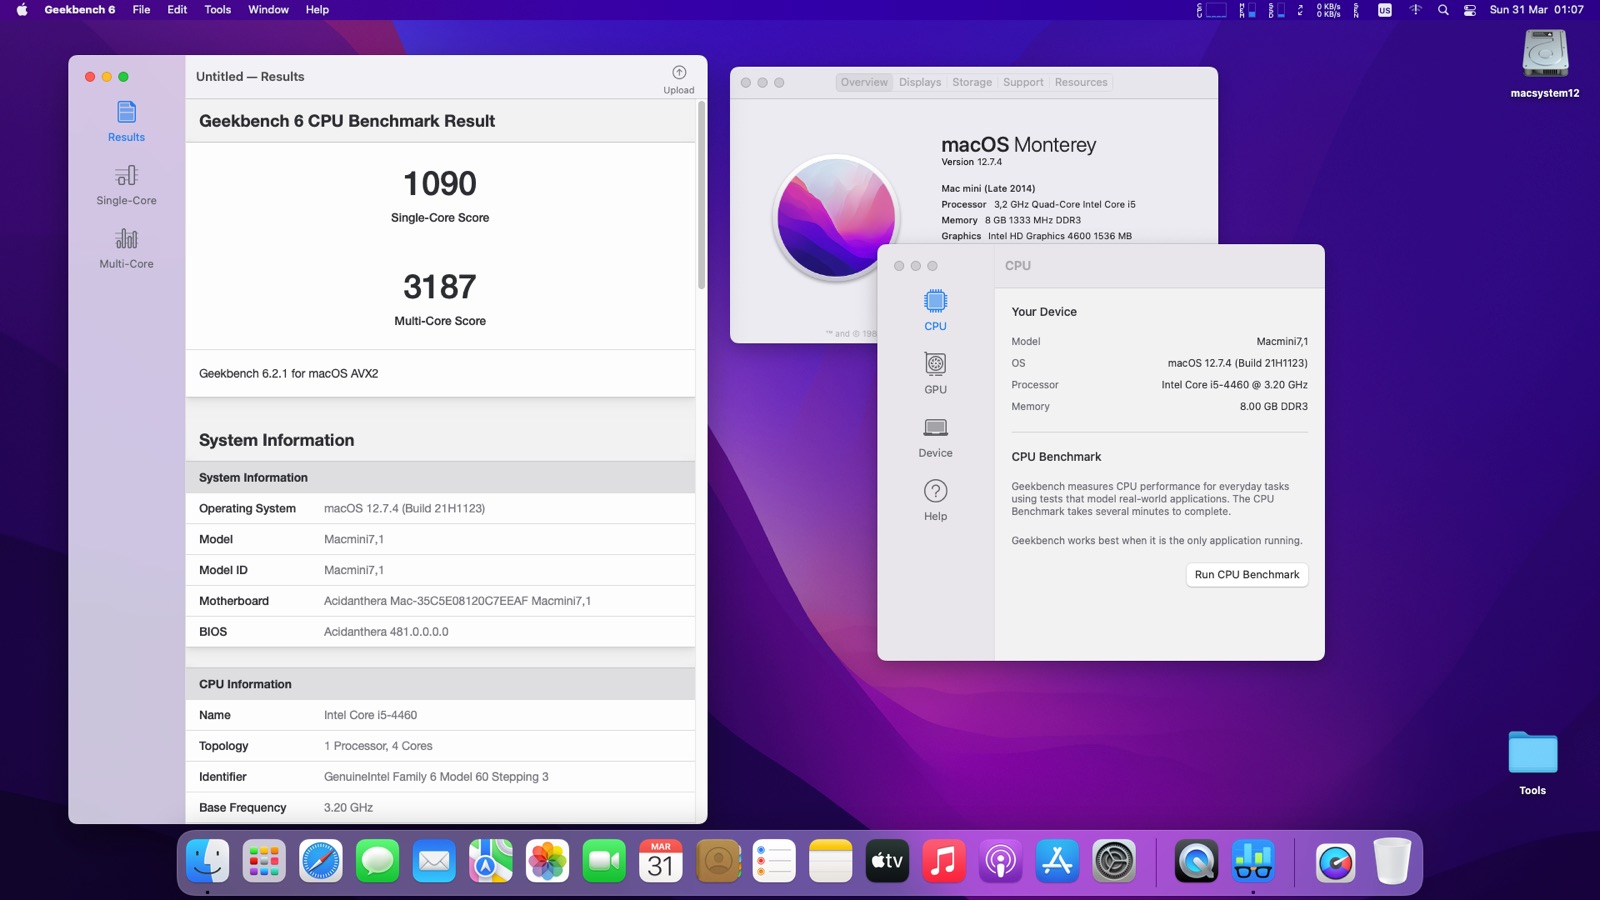Switch to Displays tab in About This Mac
This screenshot has height=900, width=1600.
click(920, 82)
